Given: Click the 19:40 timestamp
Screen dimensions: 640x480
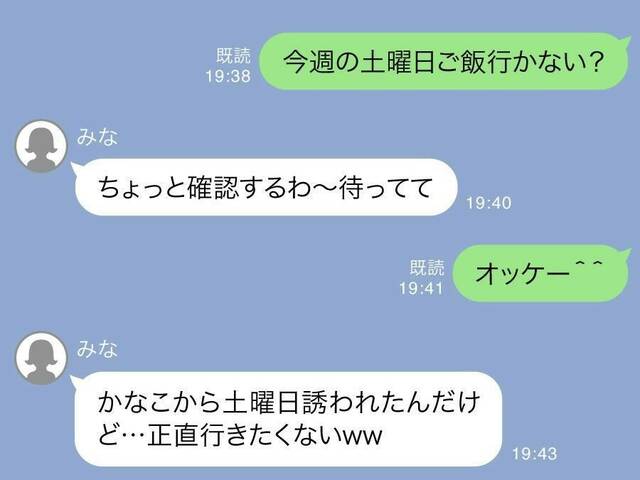Looking at the screenshot, I should 489,203.
